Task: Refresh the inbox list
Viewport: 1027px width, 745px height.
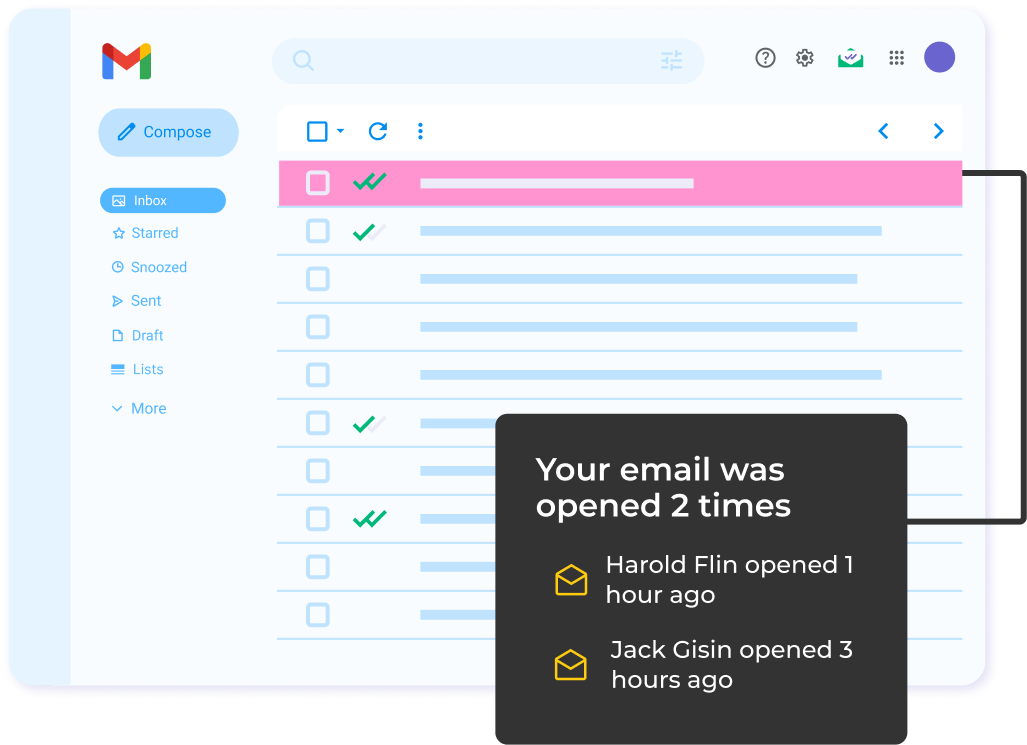Action: pyautogui.click(x=378, y=131)
